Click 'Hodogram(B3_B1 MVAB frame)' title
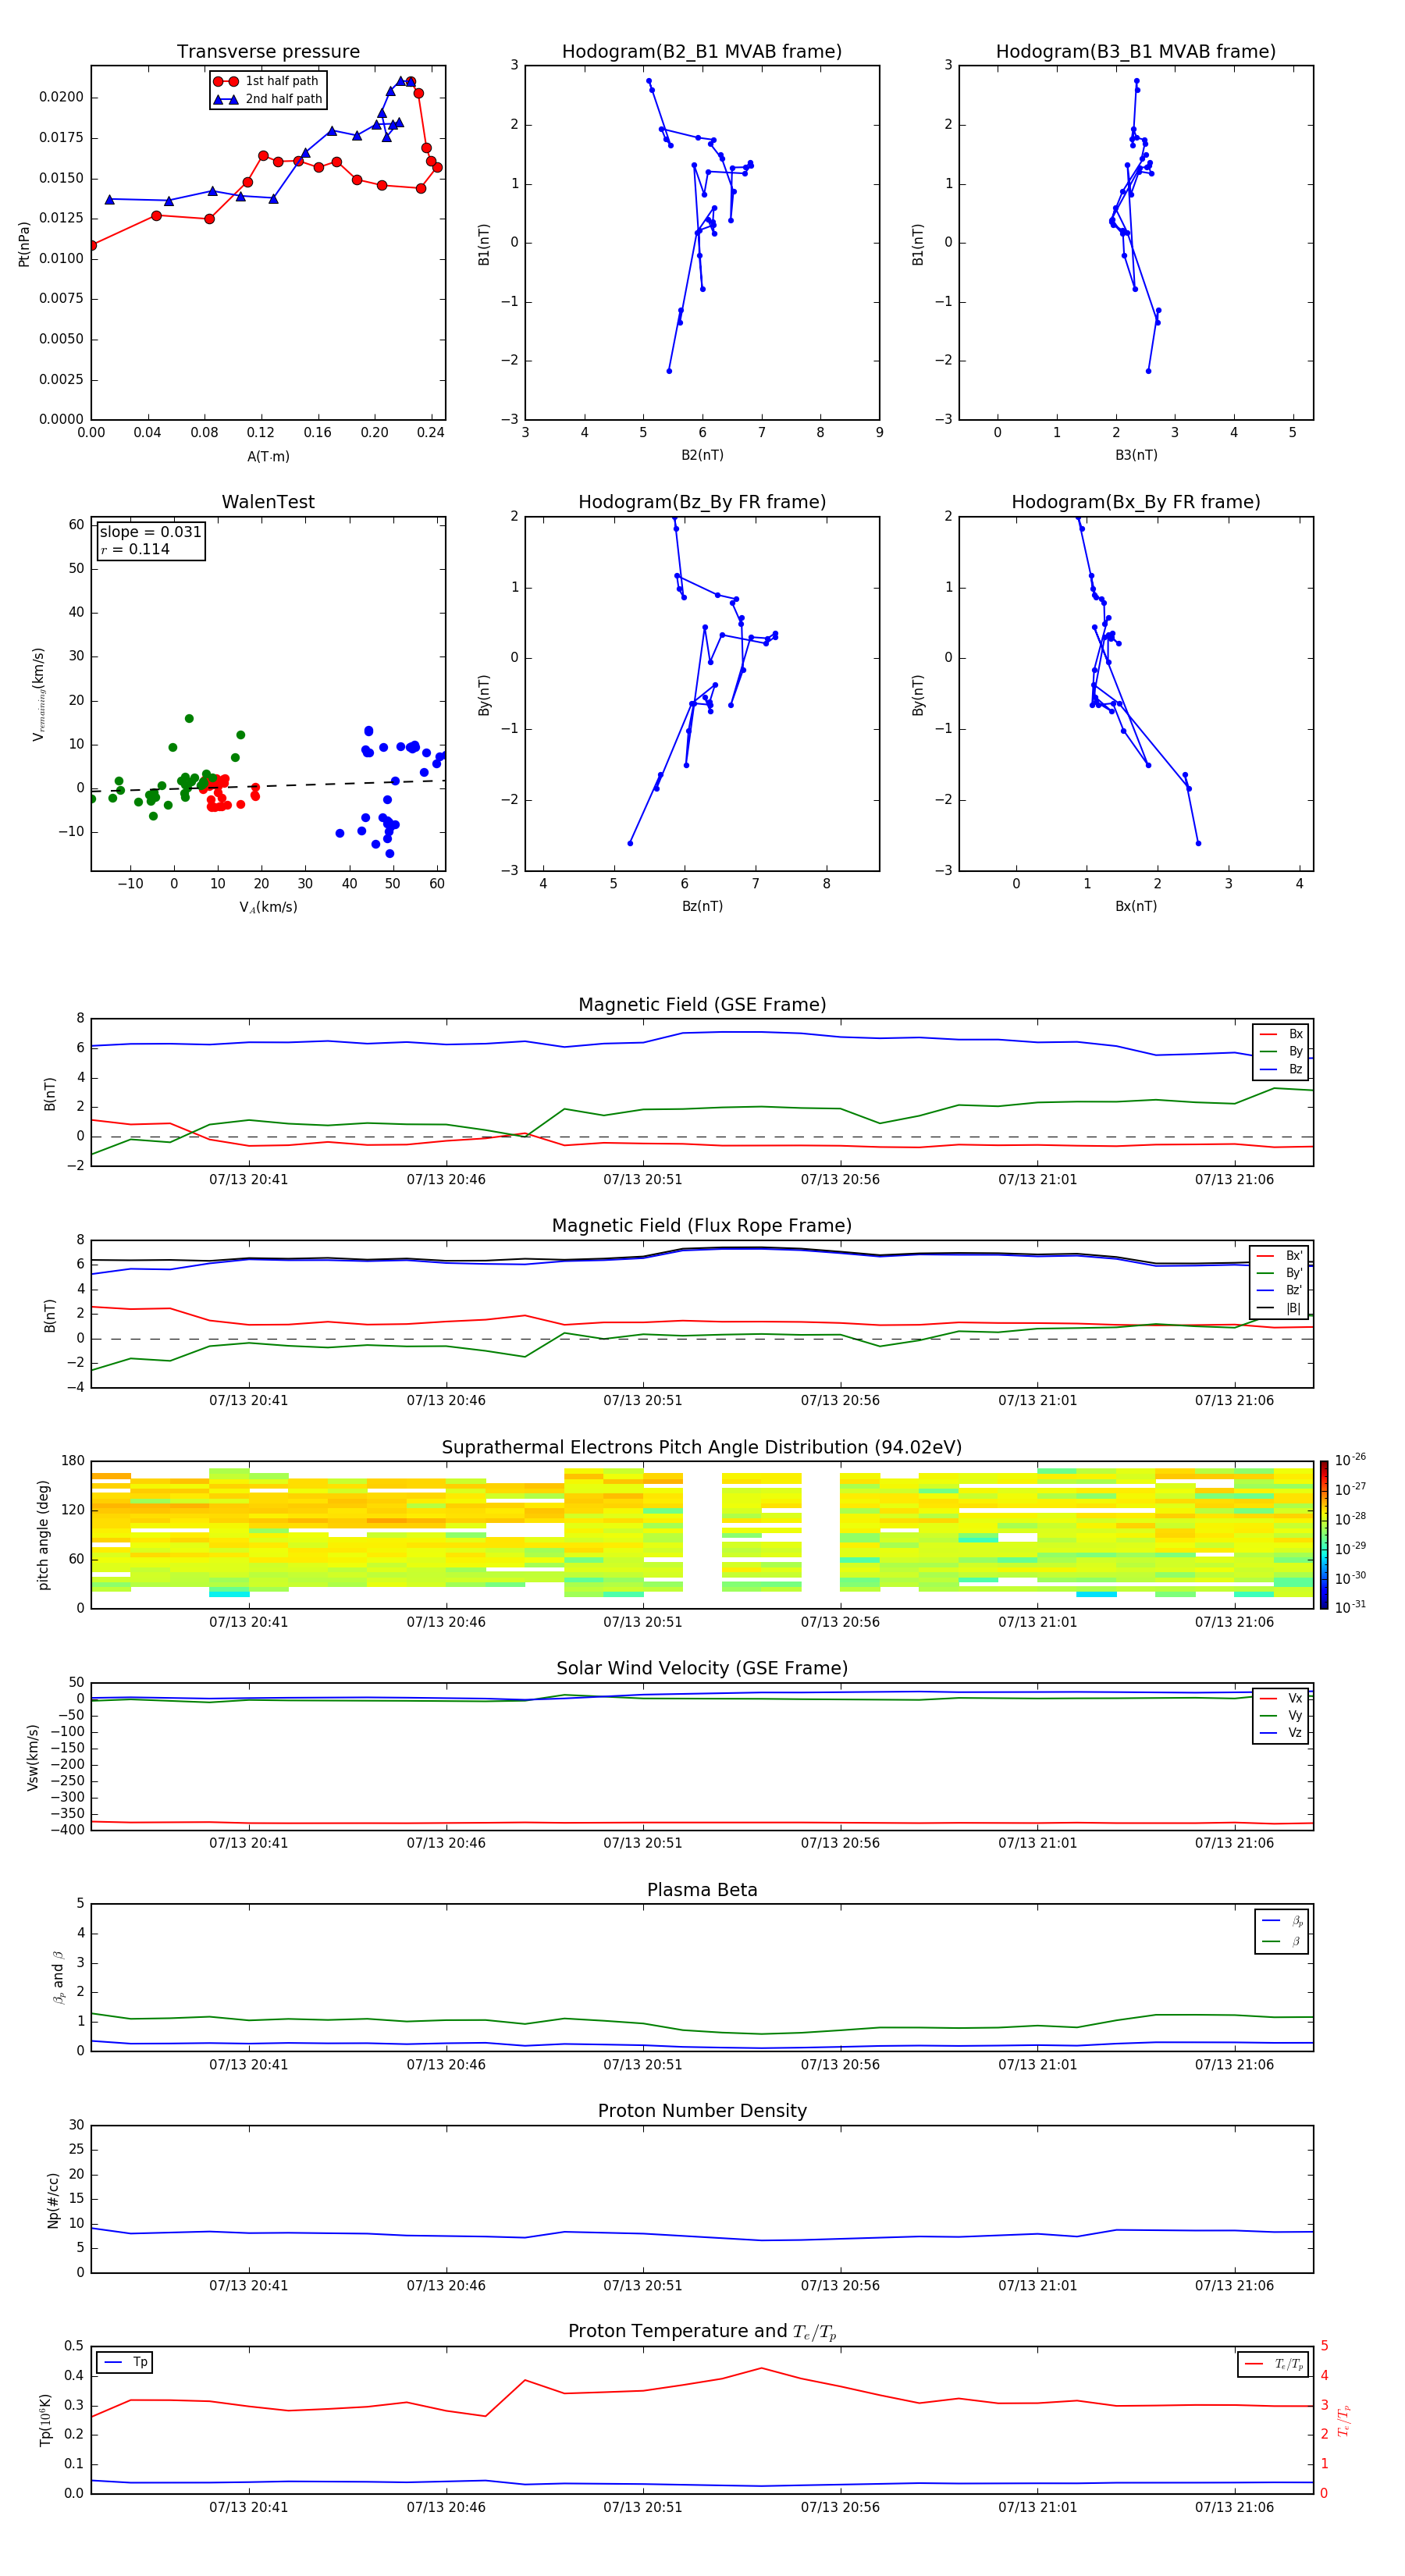Screen dimensions: 1405x2576 pos(1136,52)
